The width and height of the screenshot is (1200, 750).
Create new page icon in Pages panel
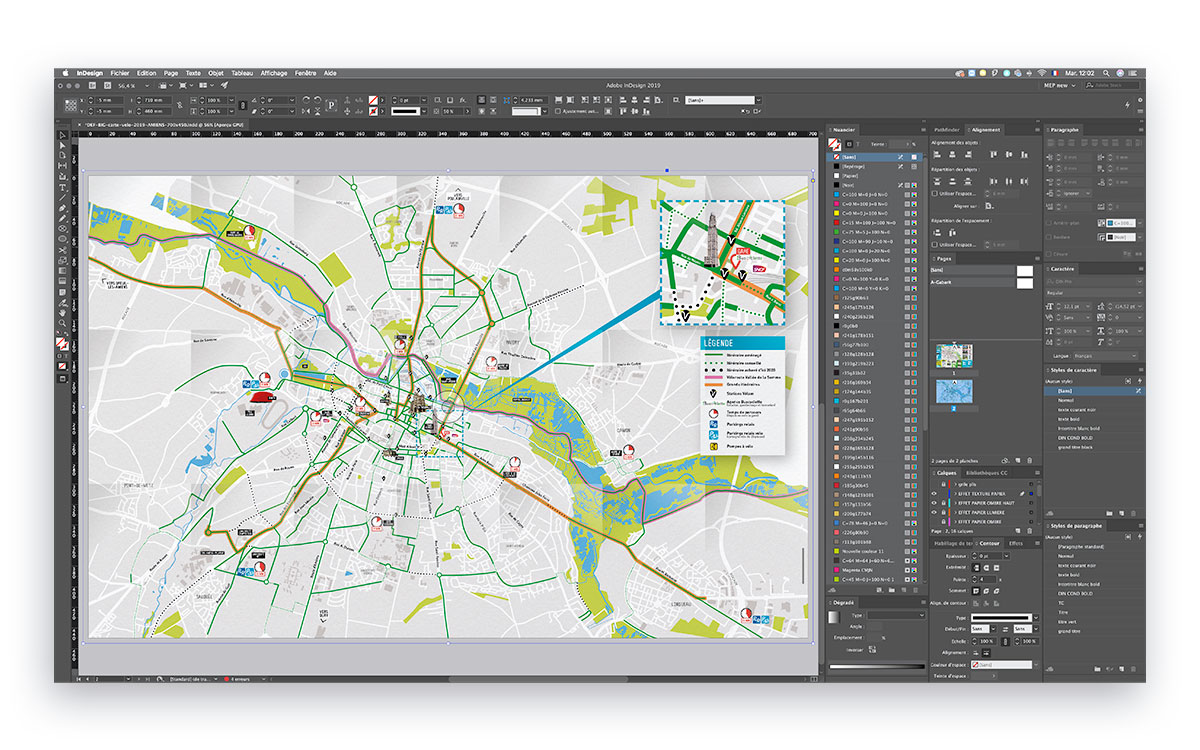[x=1017, y=461]
